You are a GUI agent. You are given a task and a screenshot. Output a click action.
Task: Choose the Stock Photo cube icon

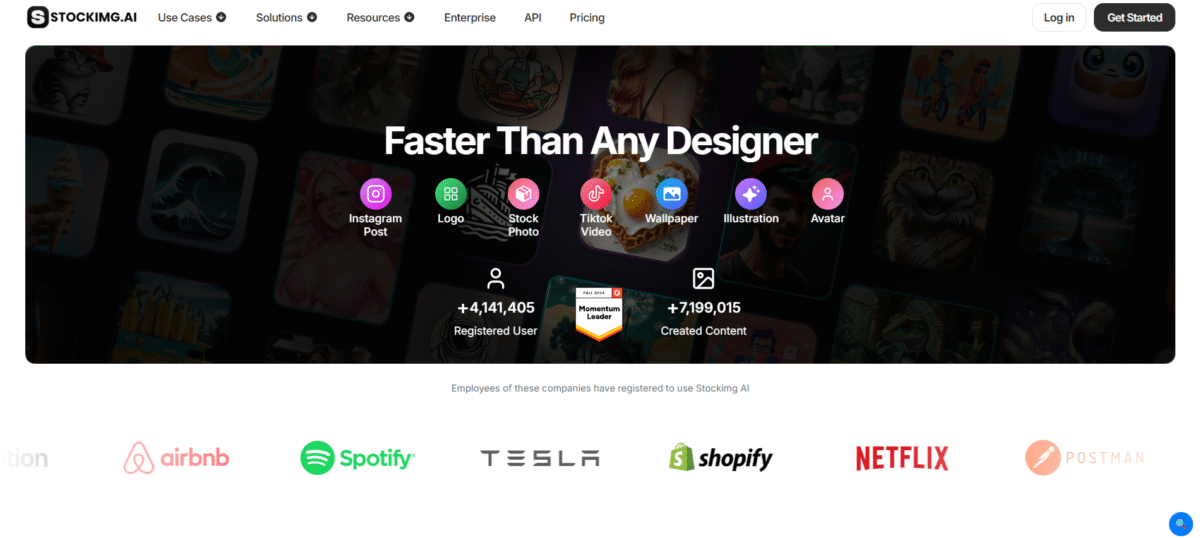tap(523, 194)
